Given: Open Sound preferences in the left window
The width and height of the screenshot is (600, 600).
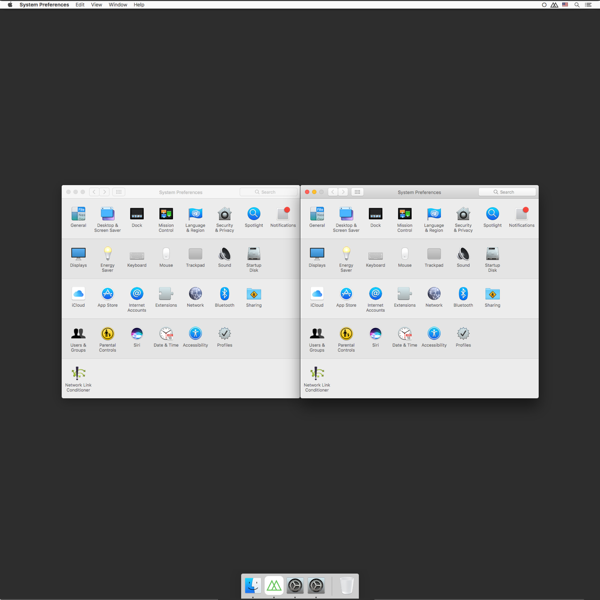Looking at the screenshot, I should coord(225,257).
